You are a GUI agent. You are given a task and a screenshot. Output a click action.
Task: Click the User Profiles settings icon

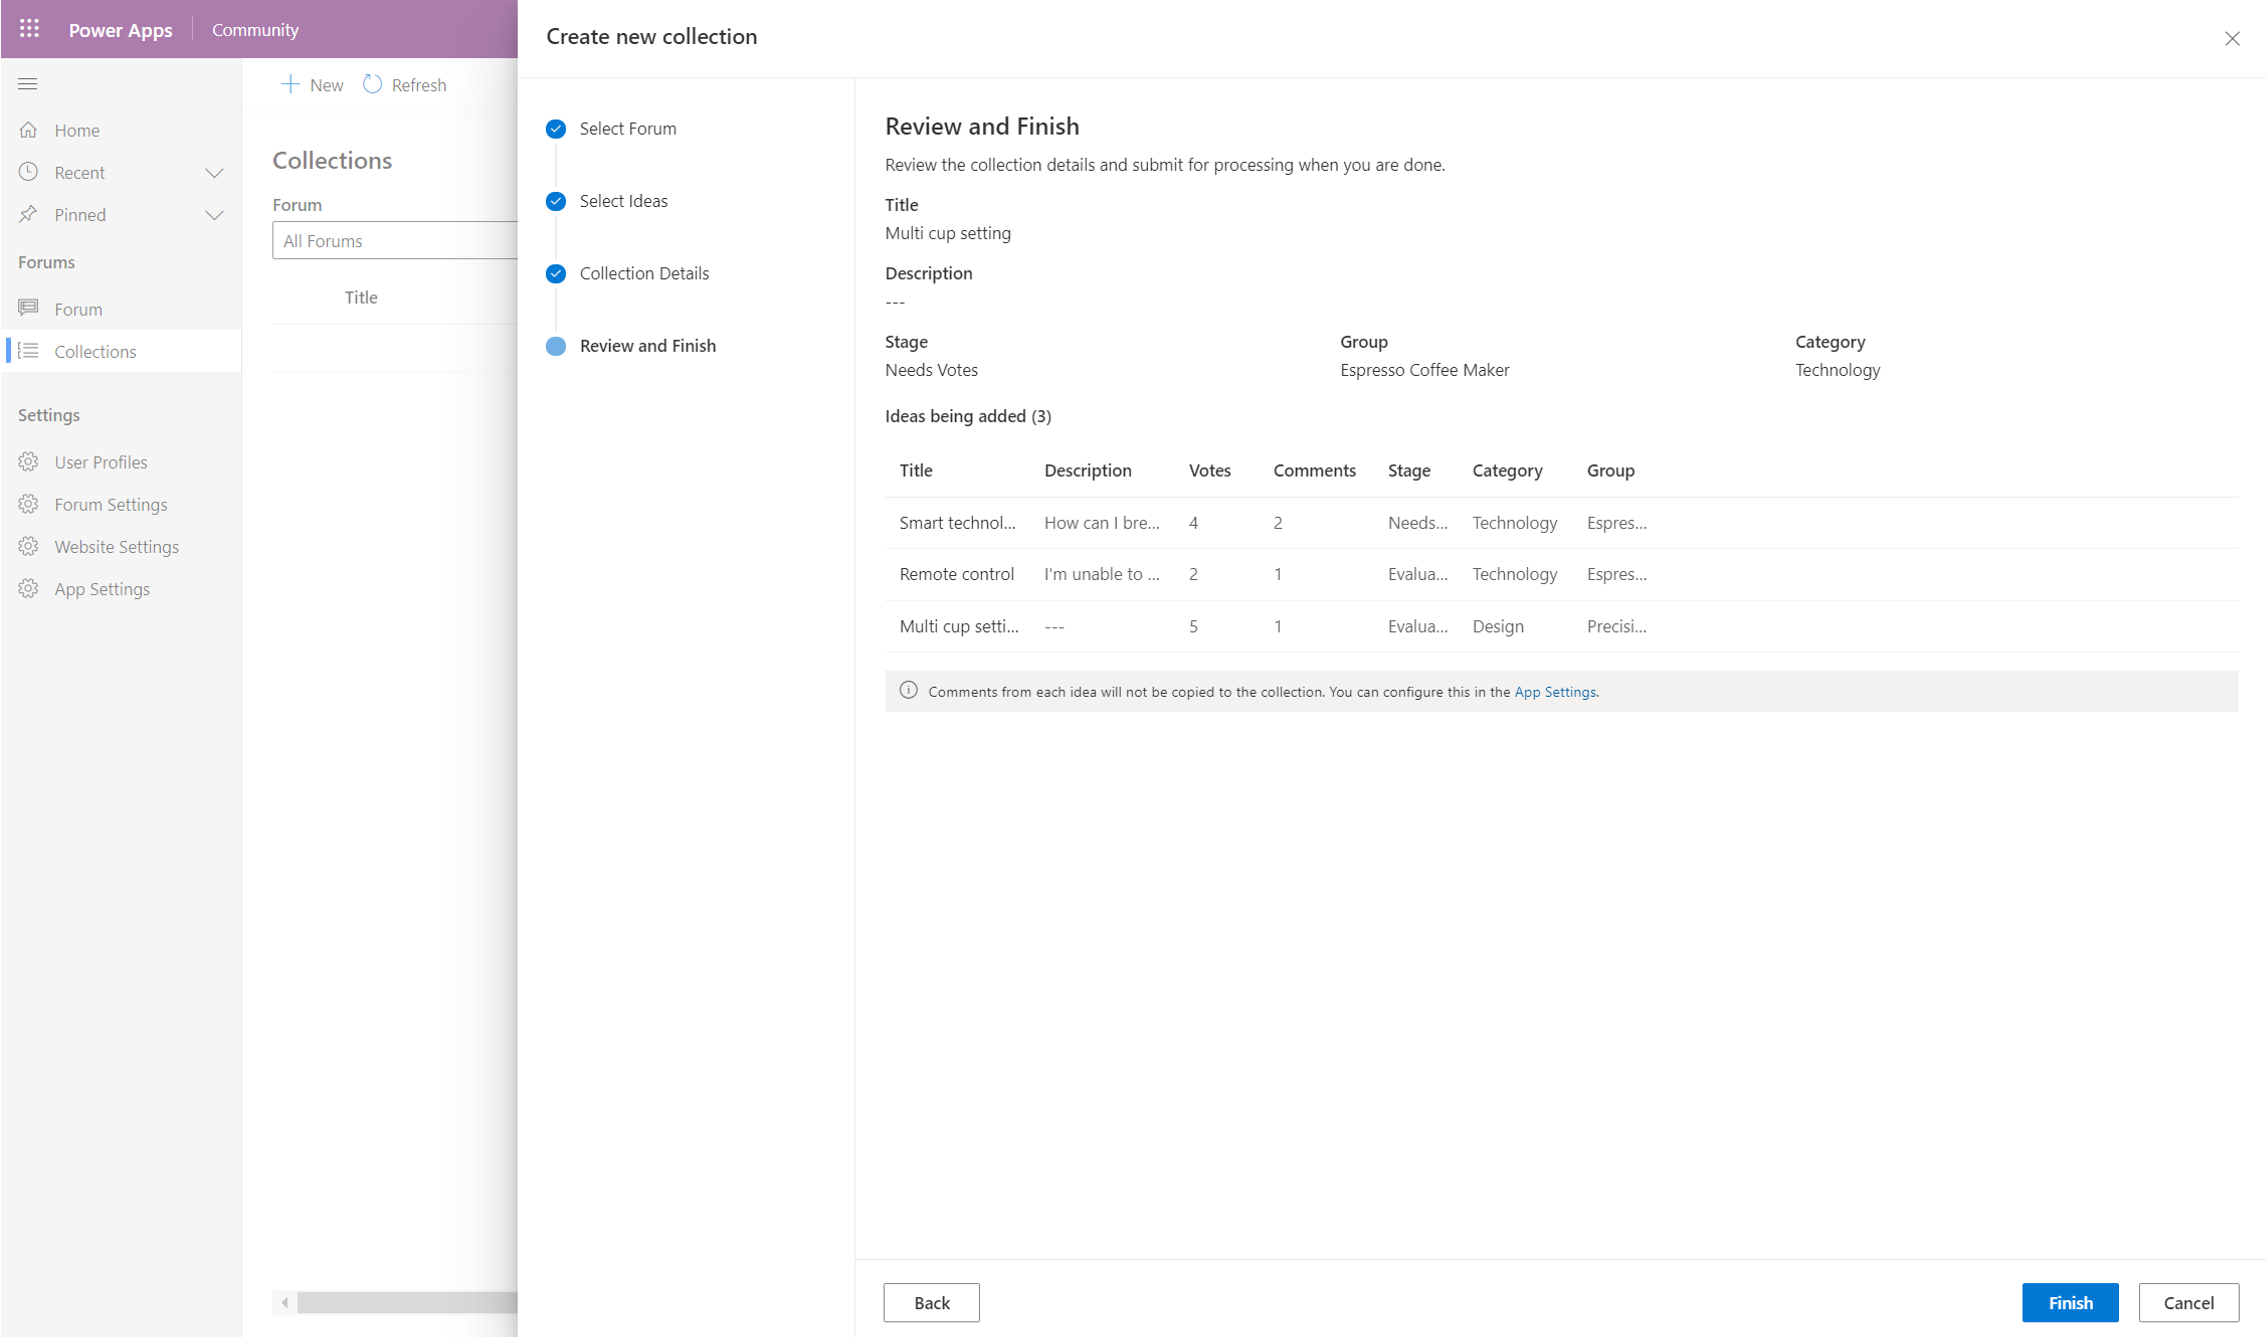pos(29,461)
